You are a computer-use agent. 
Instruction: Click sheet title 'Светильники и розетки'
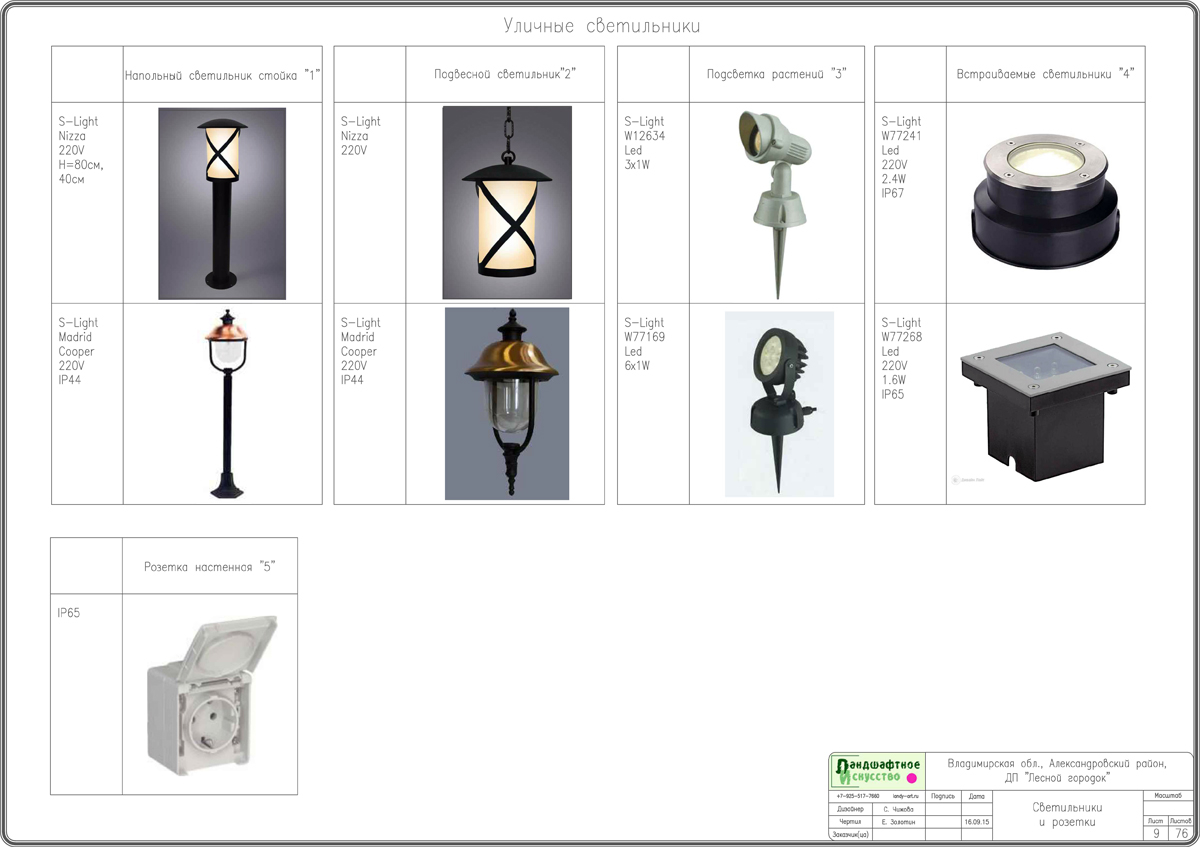coord(1067,815)
